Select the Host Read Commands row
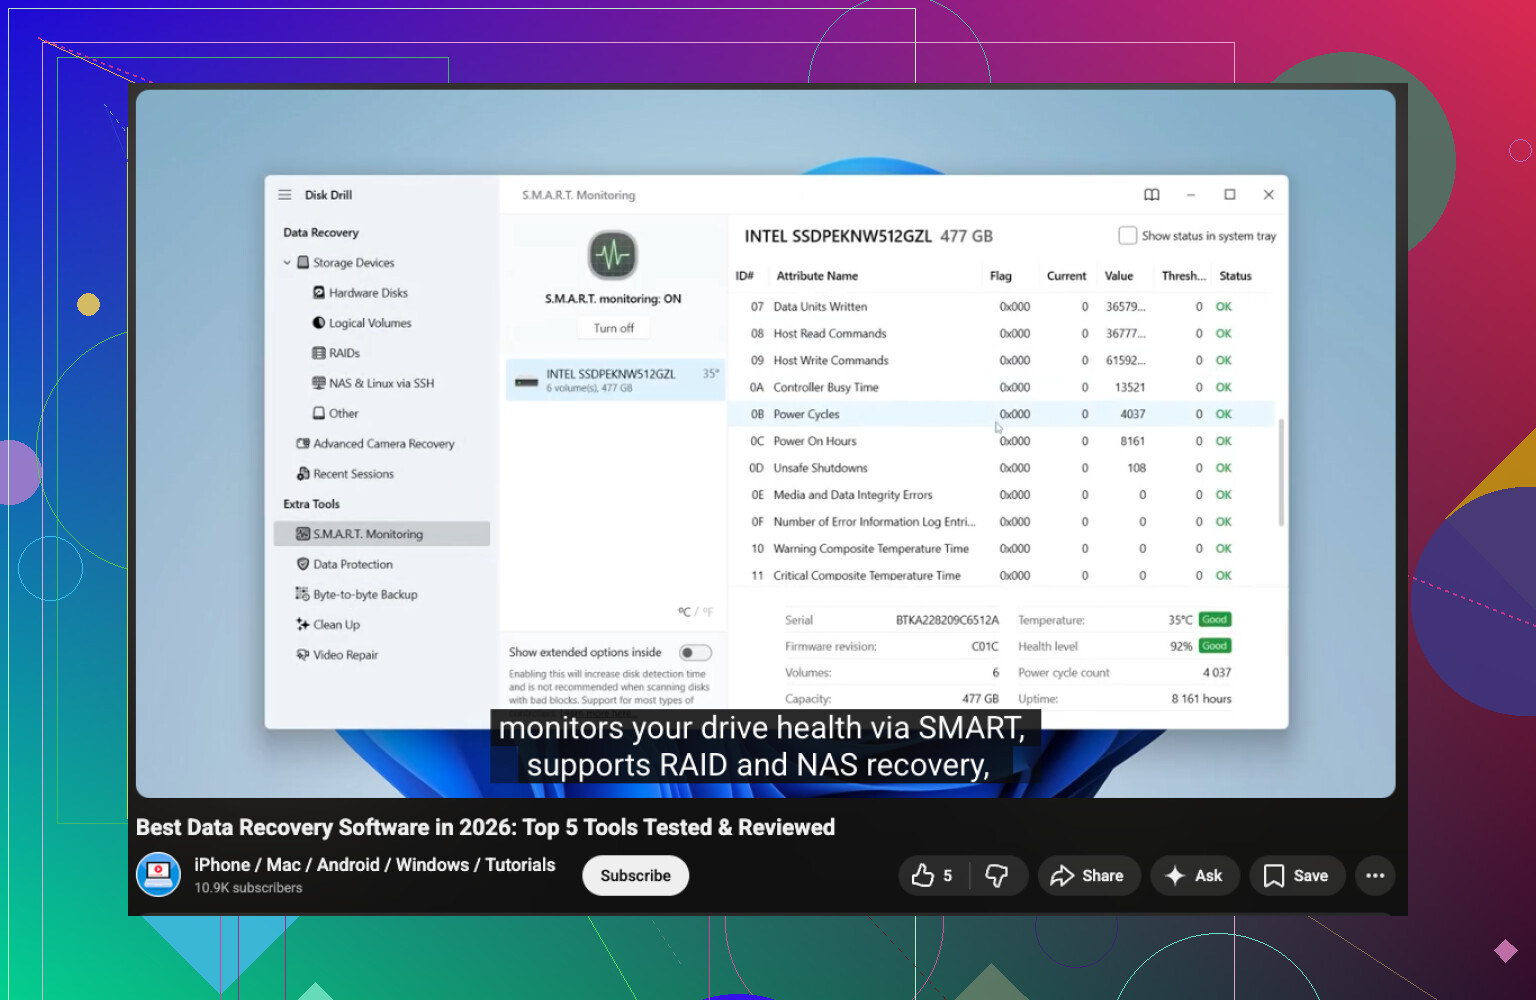 [1002, 333]
